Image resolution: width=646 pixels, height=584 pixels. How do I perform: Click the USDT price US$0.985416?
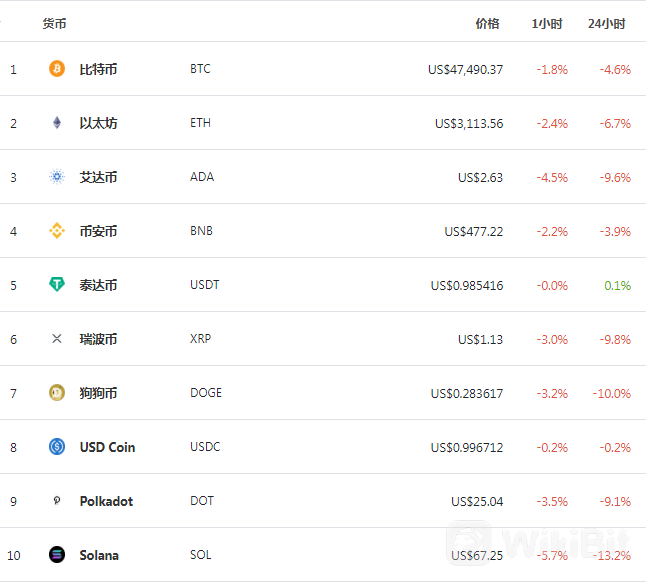467,285
